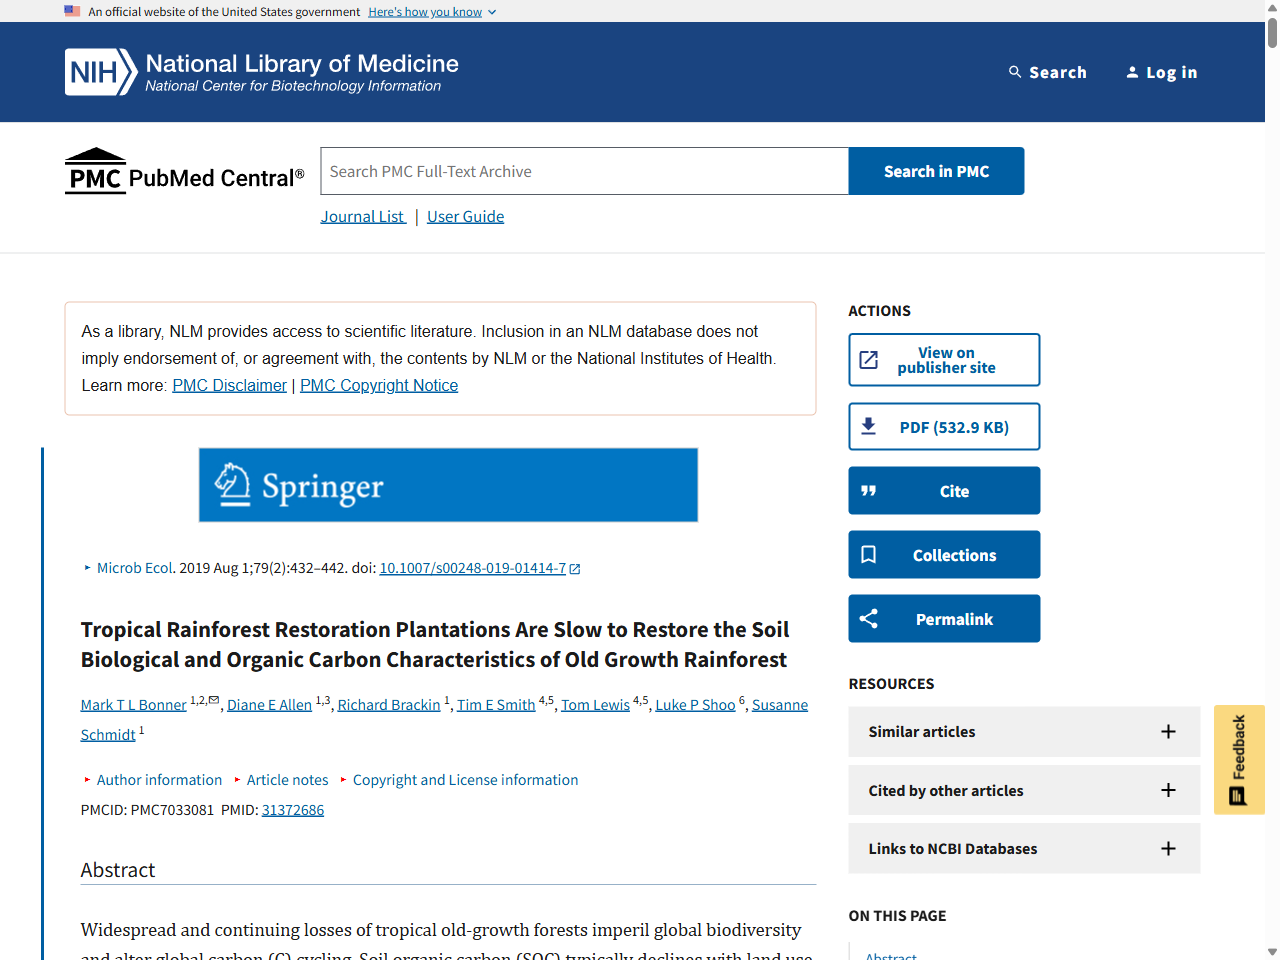The height and width of the screenshot is (960, 1280).
Task: Open the Journal List link
Action: [x=363, y=217]
